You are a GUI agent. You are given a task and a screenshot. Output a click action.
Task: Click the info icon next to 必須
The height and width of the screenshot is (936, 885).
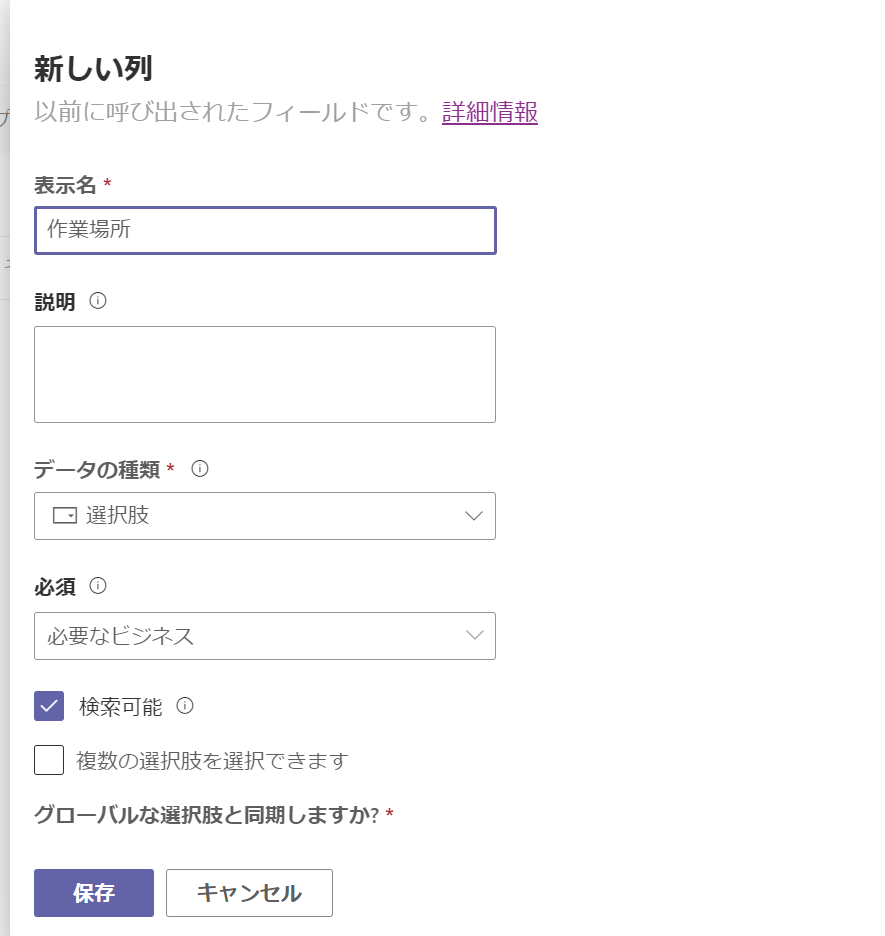98,585
